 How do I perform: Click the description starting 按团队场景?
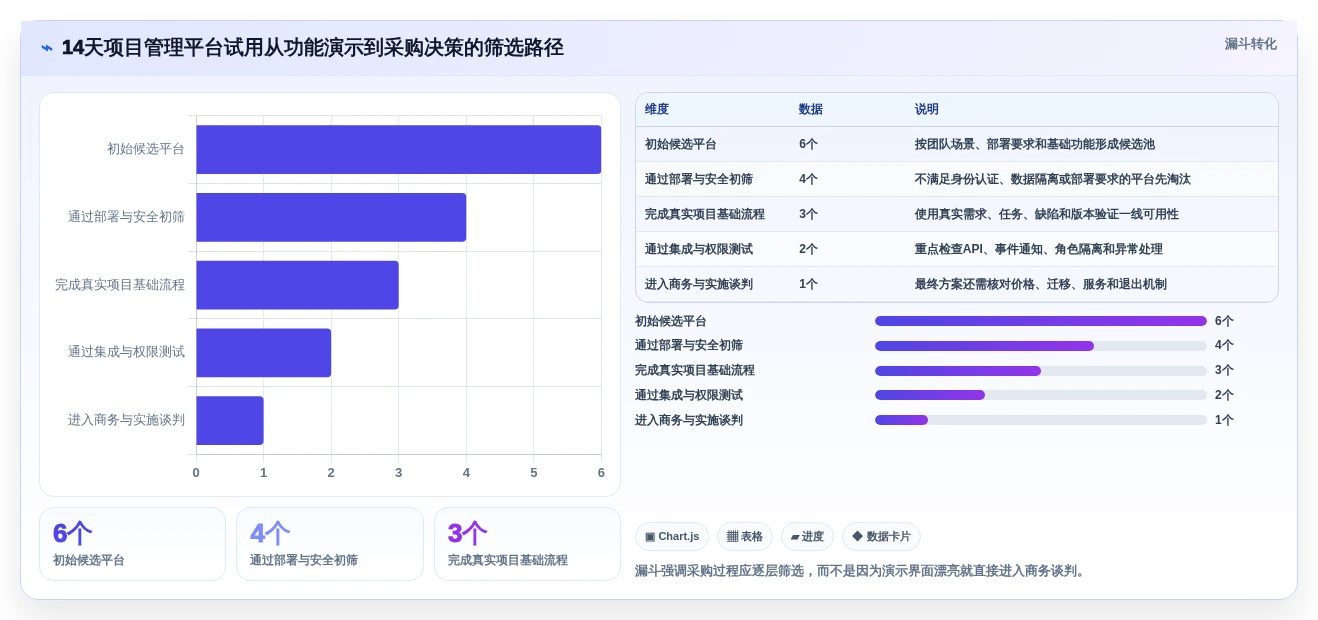(1035, 144)
